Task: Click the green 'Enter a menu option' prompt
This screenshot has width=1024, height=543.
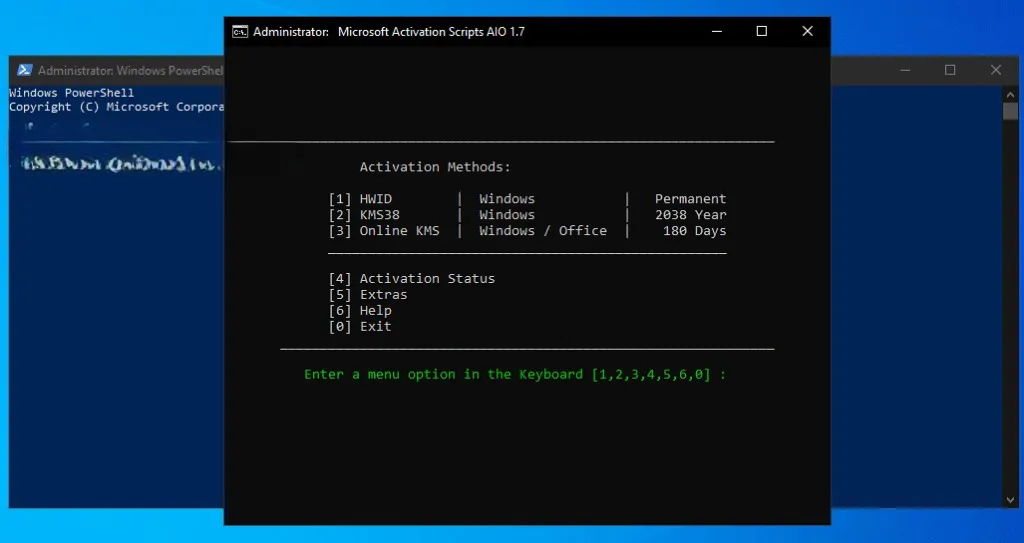Action: (515, 374)
